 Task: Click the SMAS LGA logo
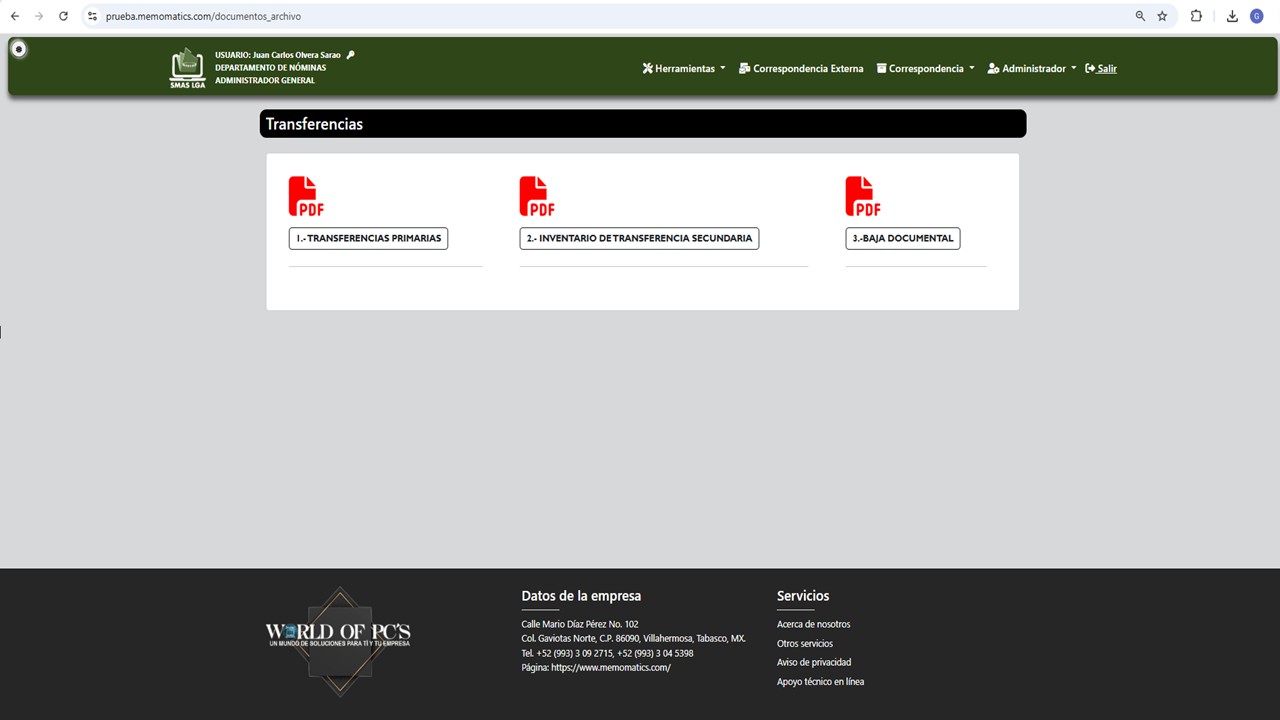click(x=187, y=68)
